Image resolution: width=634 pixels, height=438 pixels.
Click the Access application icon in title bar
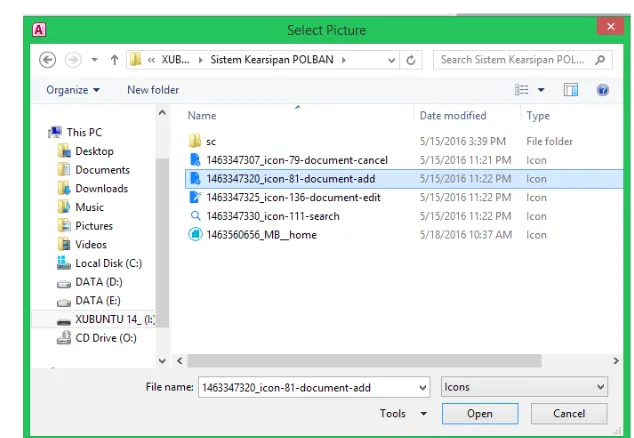pyautogui.click(x=39, y=30)
